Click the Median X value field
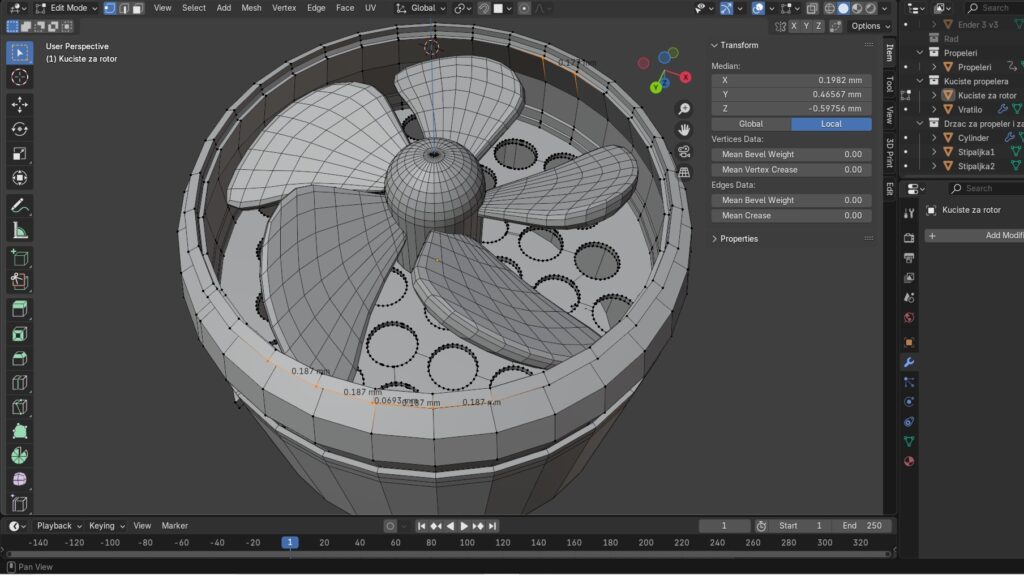The image size is (1024, 575). tap(792, 80)
